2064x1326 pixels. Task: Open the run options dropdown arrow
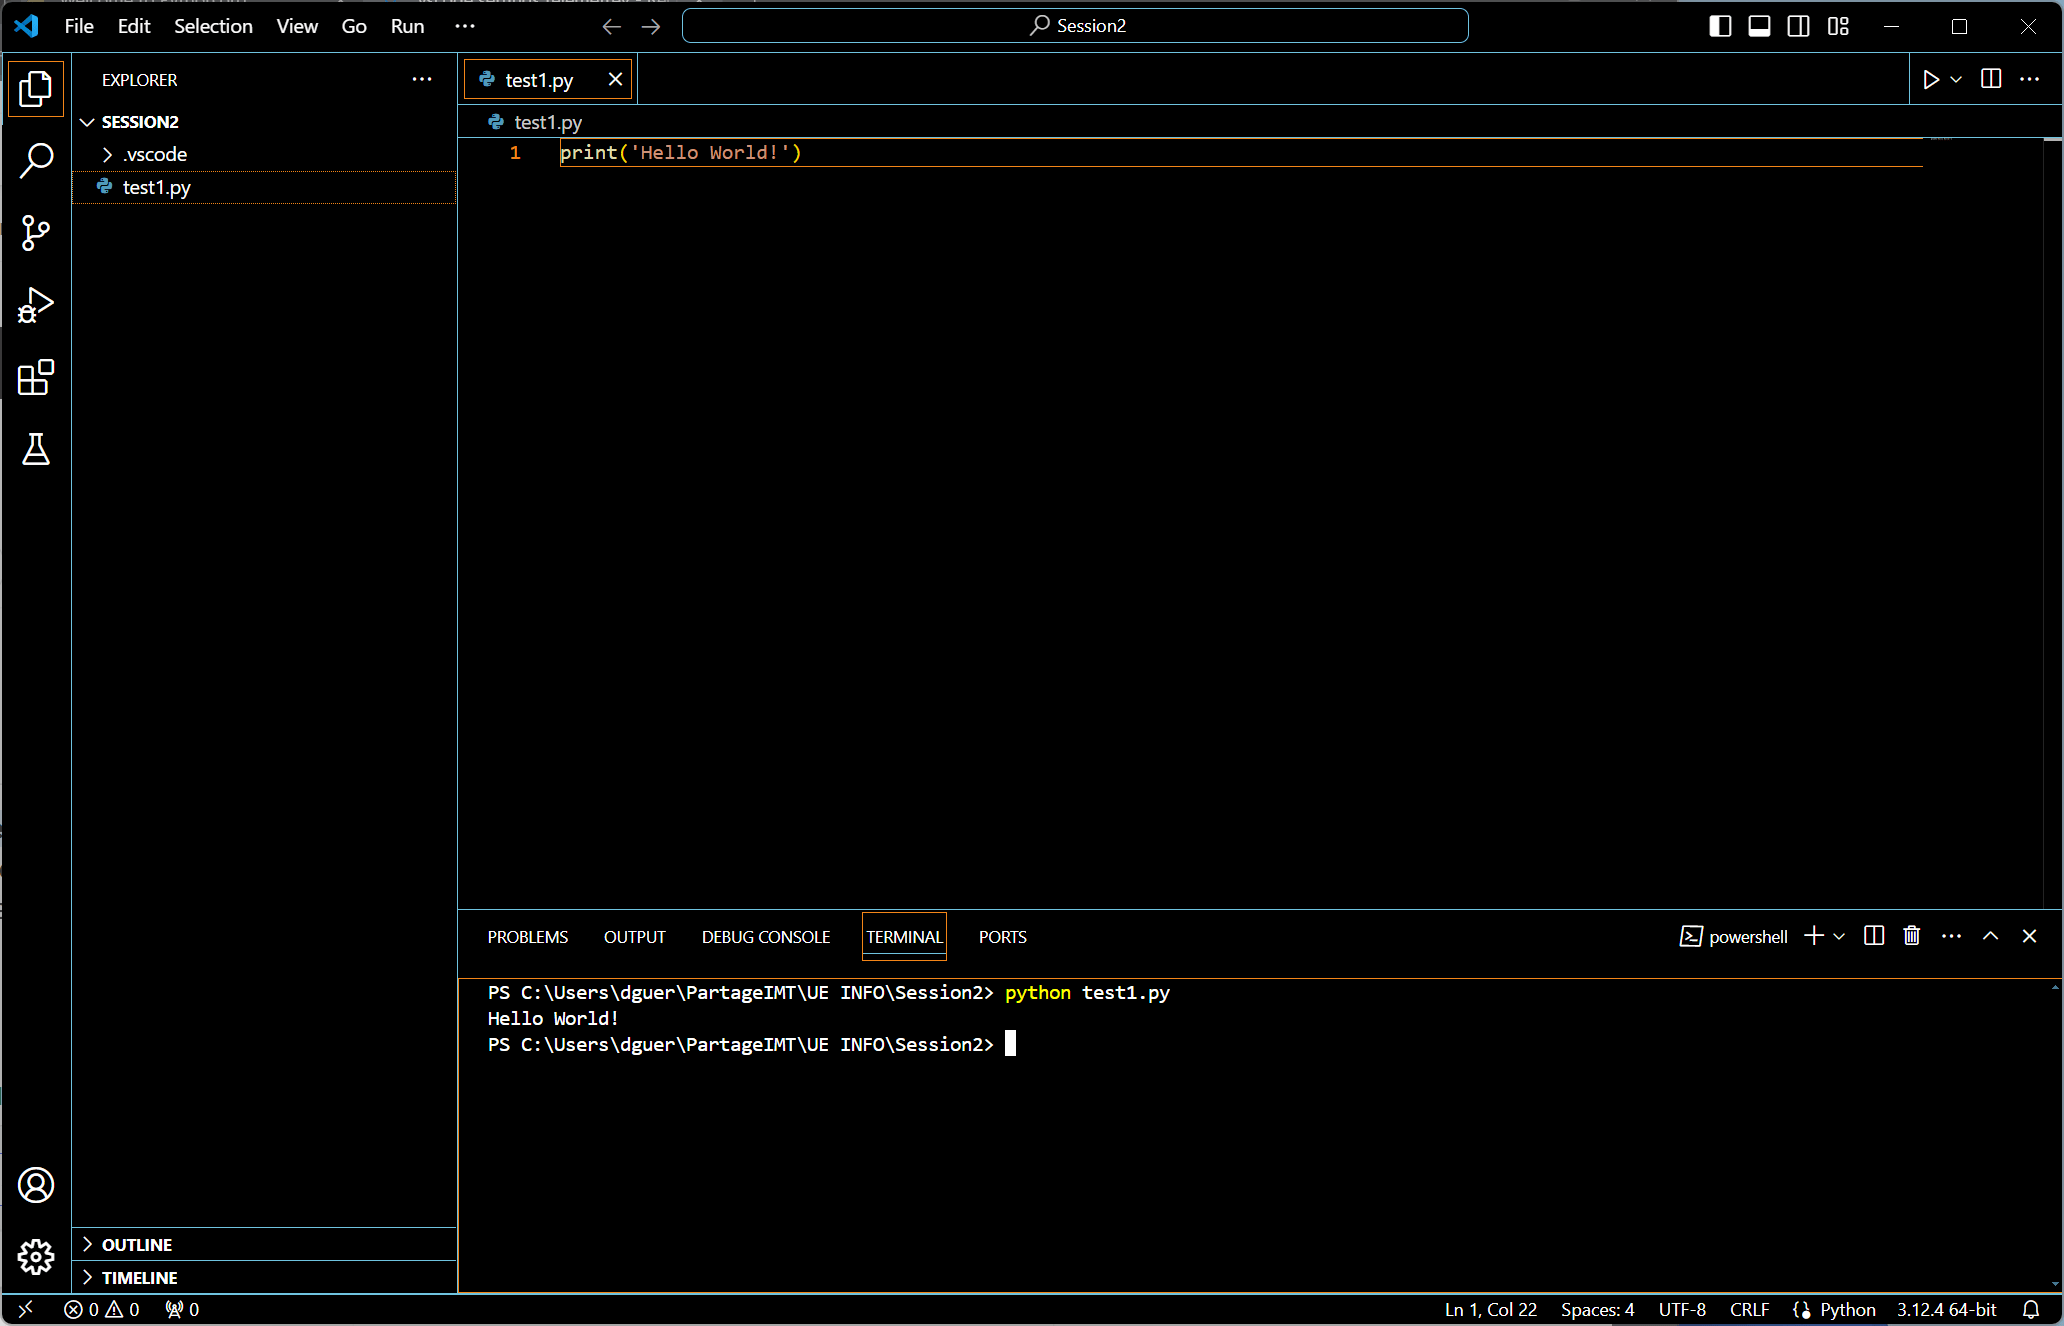pos(1956,79)
